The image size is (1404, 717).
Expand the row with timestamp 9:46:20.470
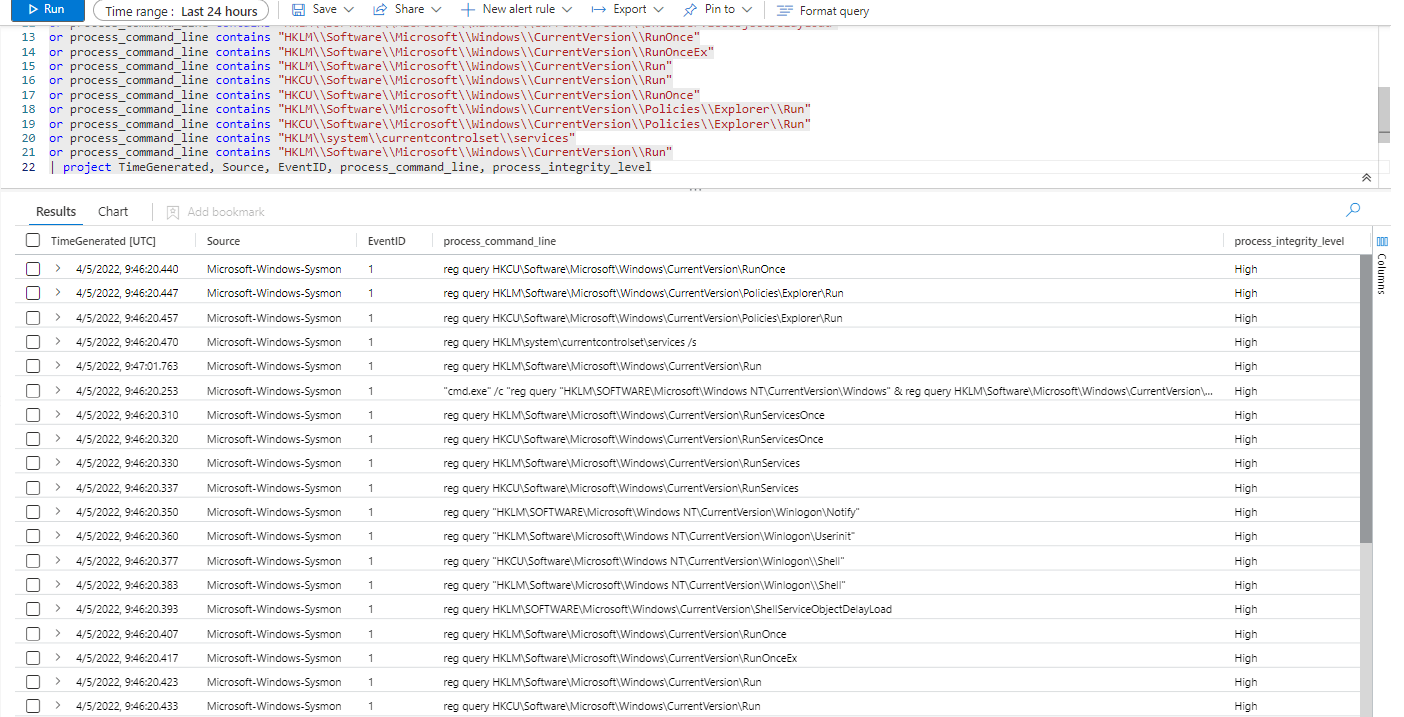tap(57, 342)
